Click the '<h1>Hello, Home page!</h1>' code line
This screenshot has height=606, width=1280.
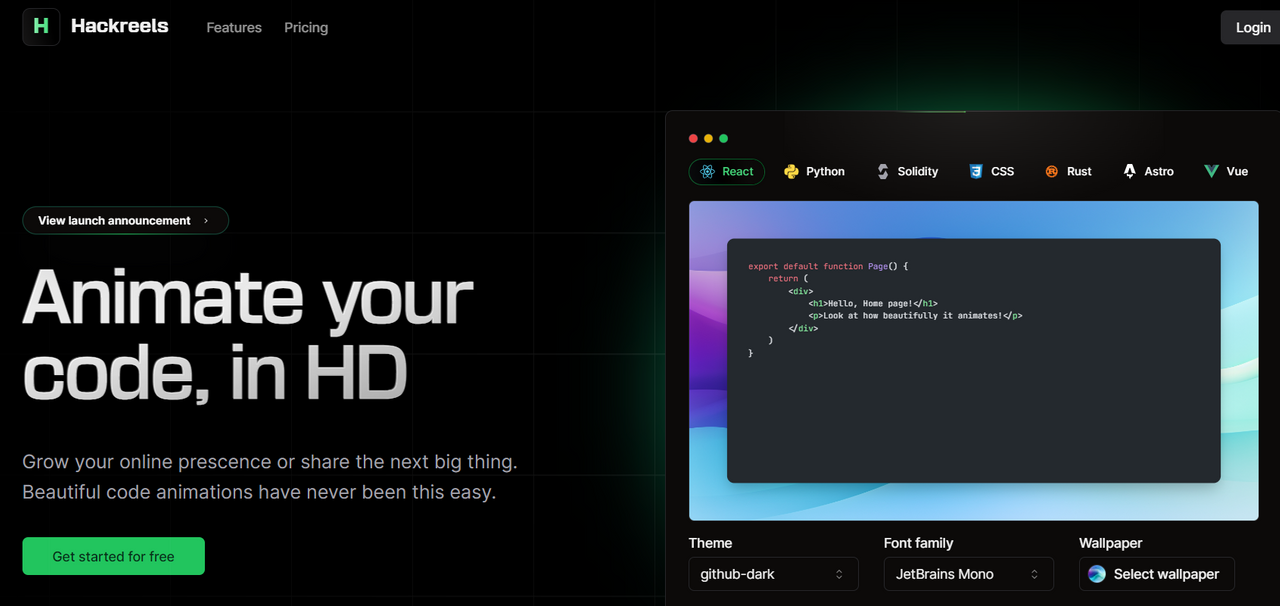click(x=873, y=303)
